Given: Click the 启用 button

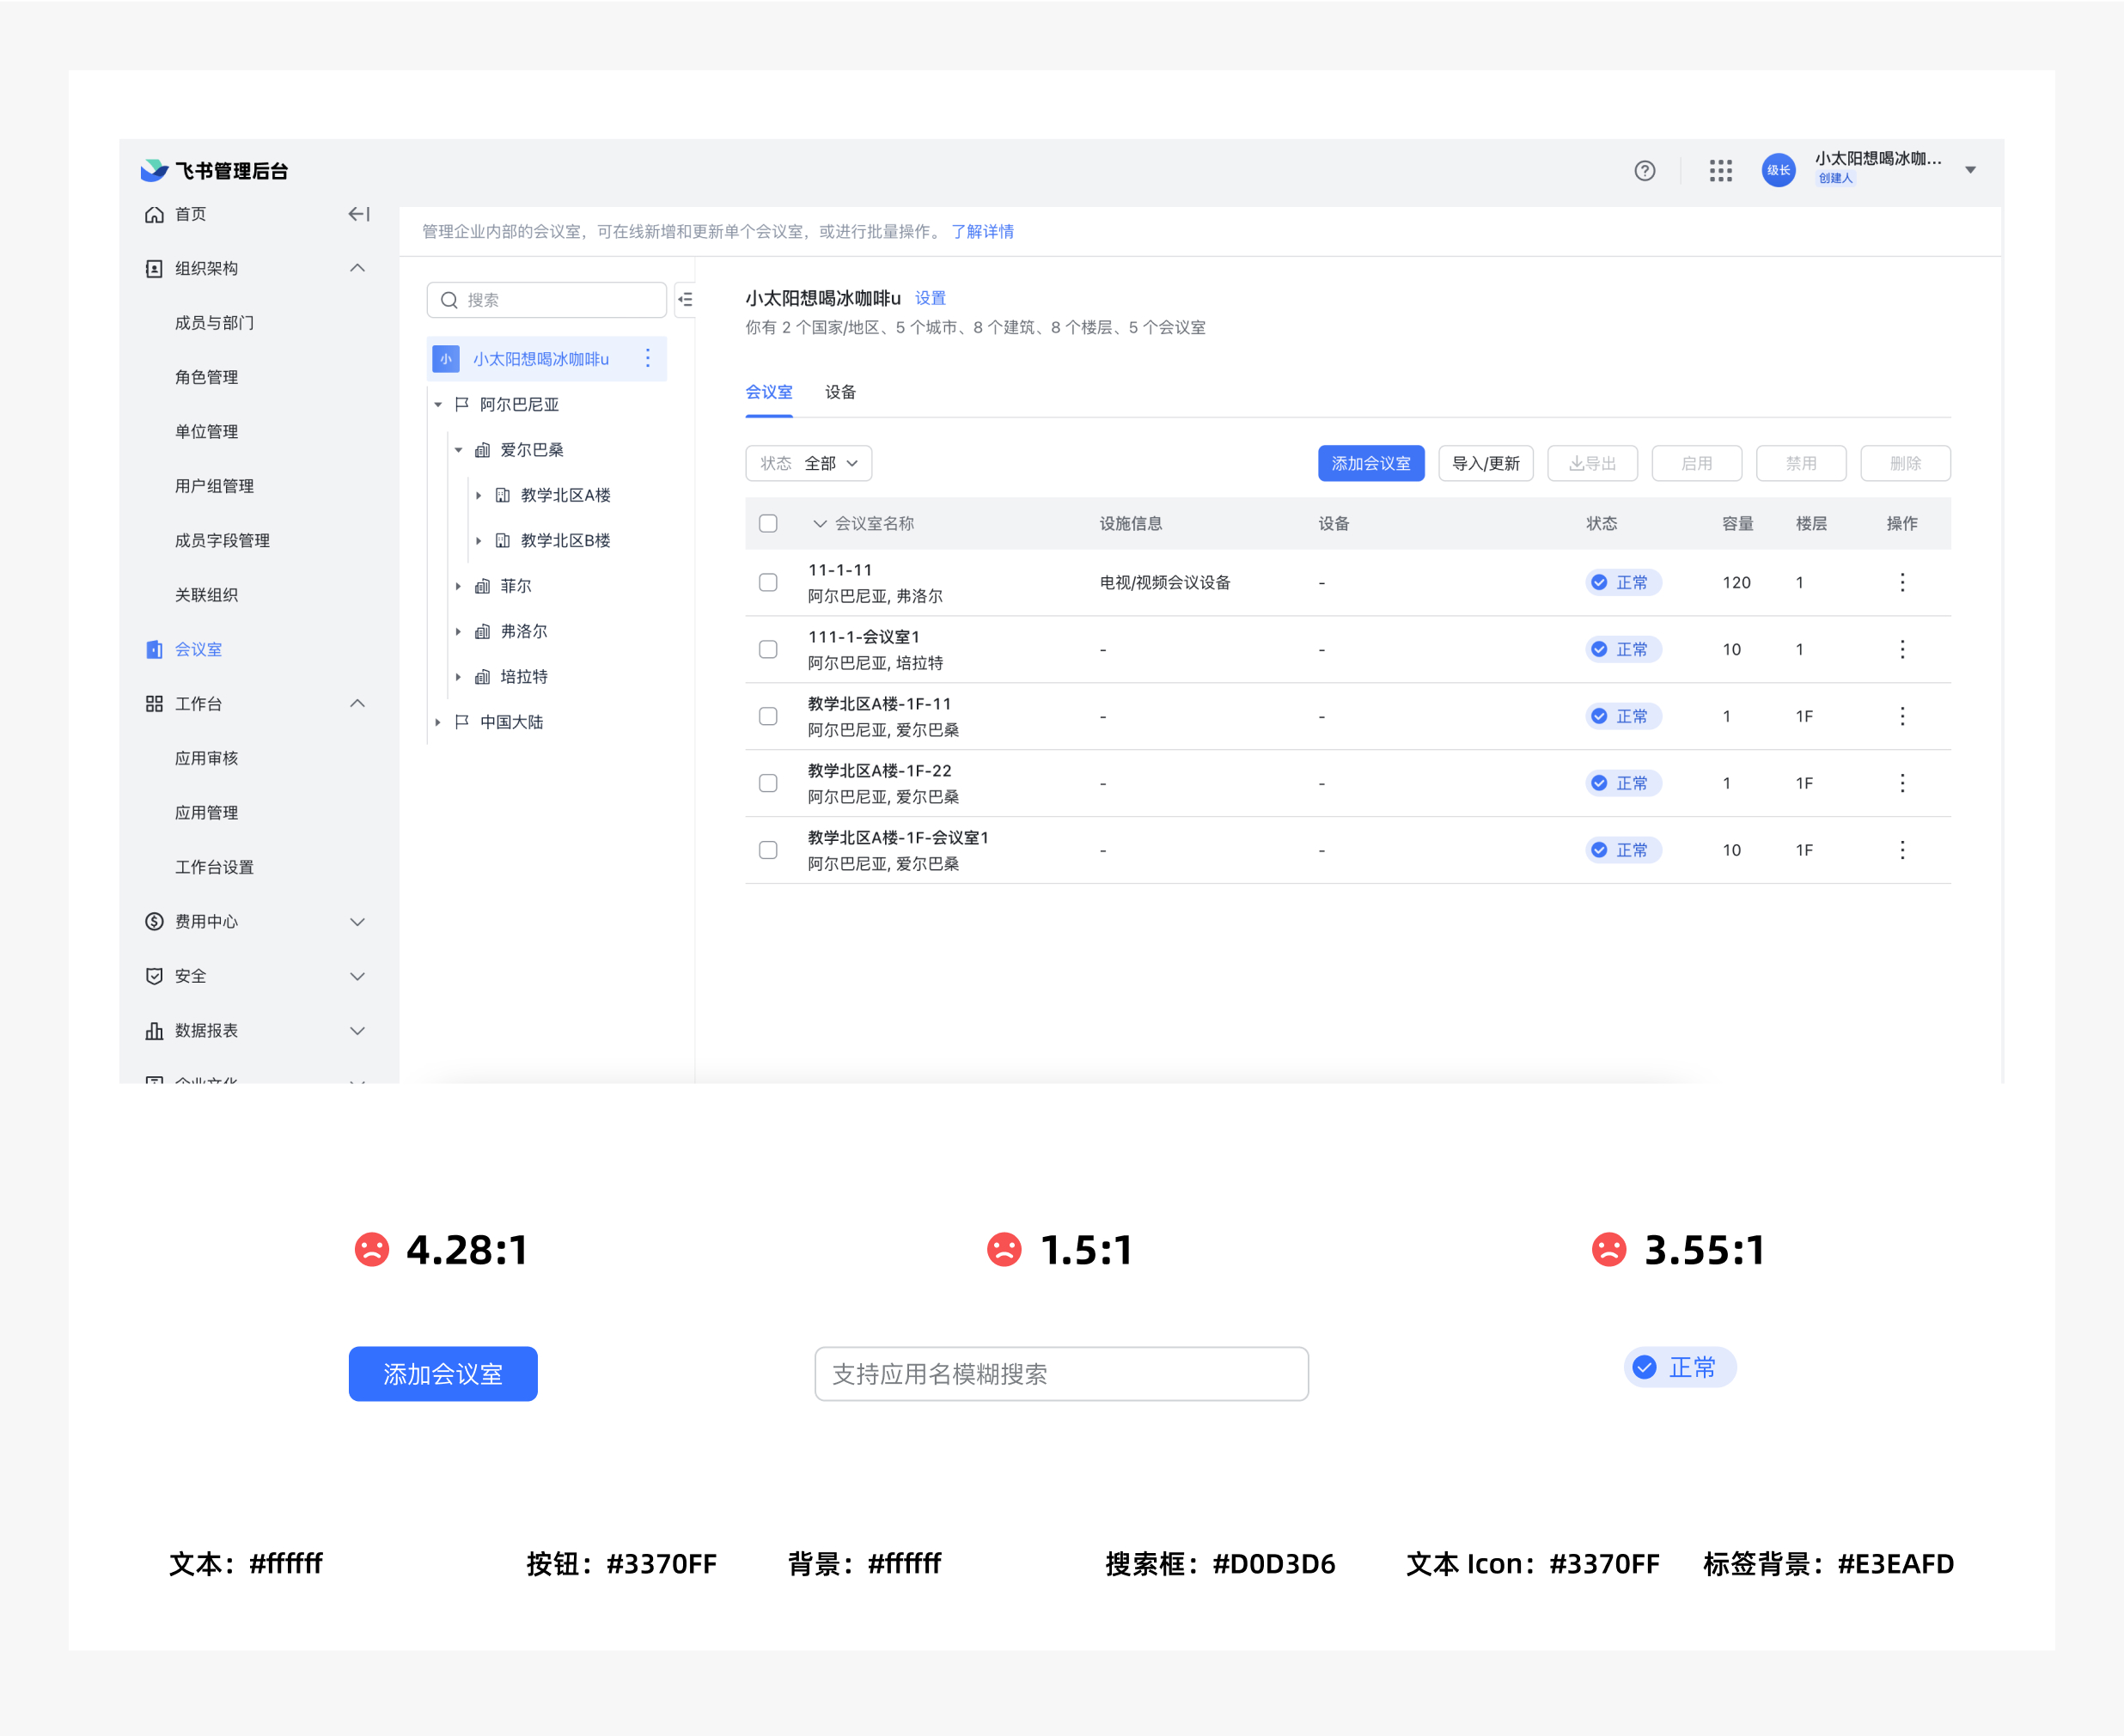Looking at the screenshot, I should point(1696,463).
